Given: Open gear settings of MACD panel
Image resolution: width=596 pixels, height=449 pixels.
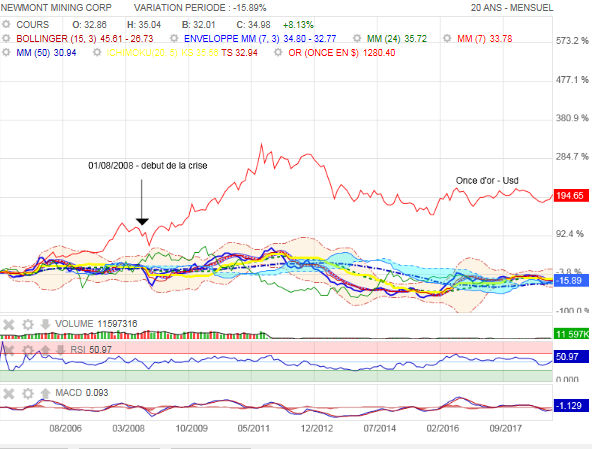Looking at the screenshot, I should [28, 393].
